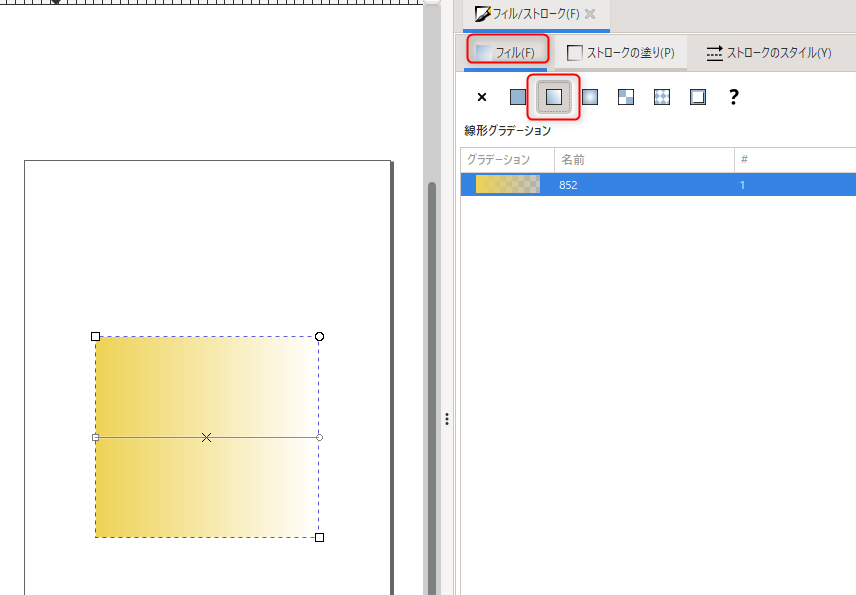Choose the Pattern fill icon

(662, 97)
